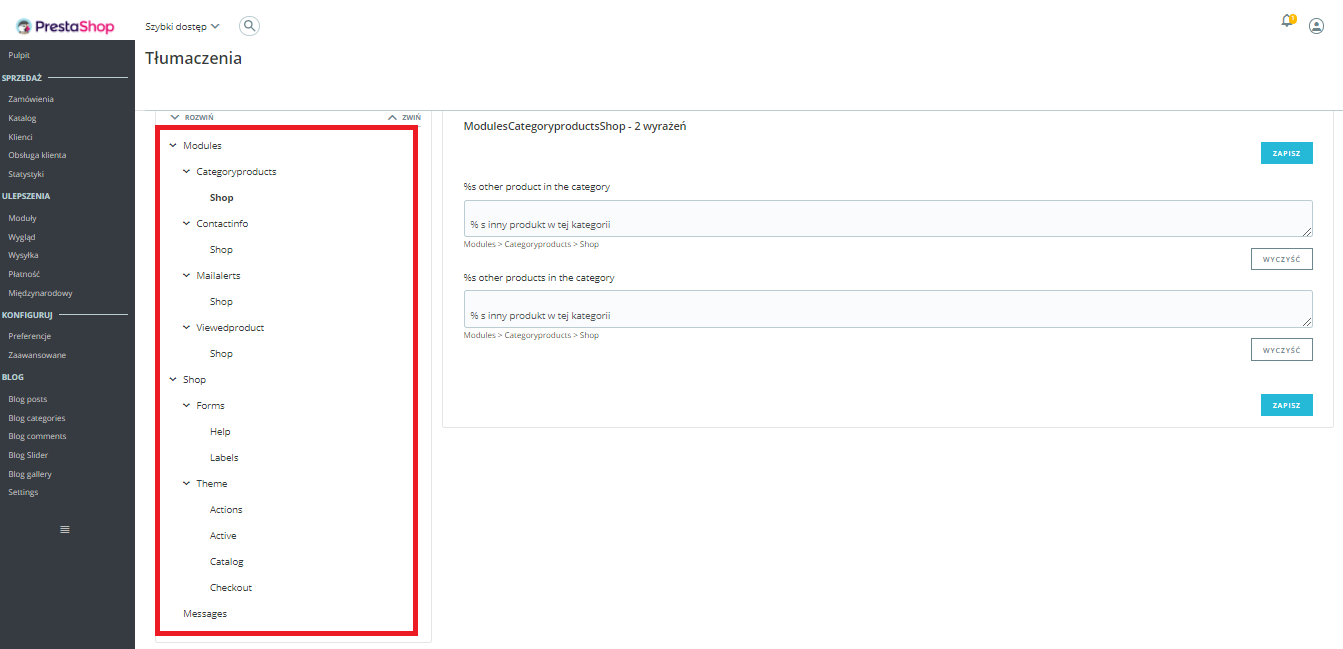Expand all tree nodes with Rozwiń

tap(192, 117)
